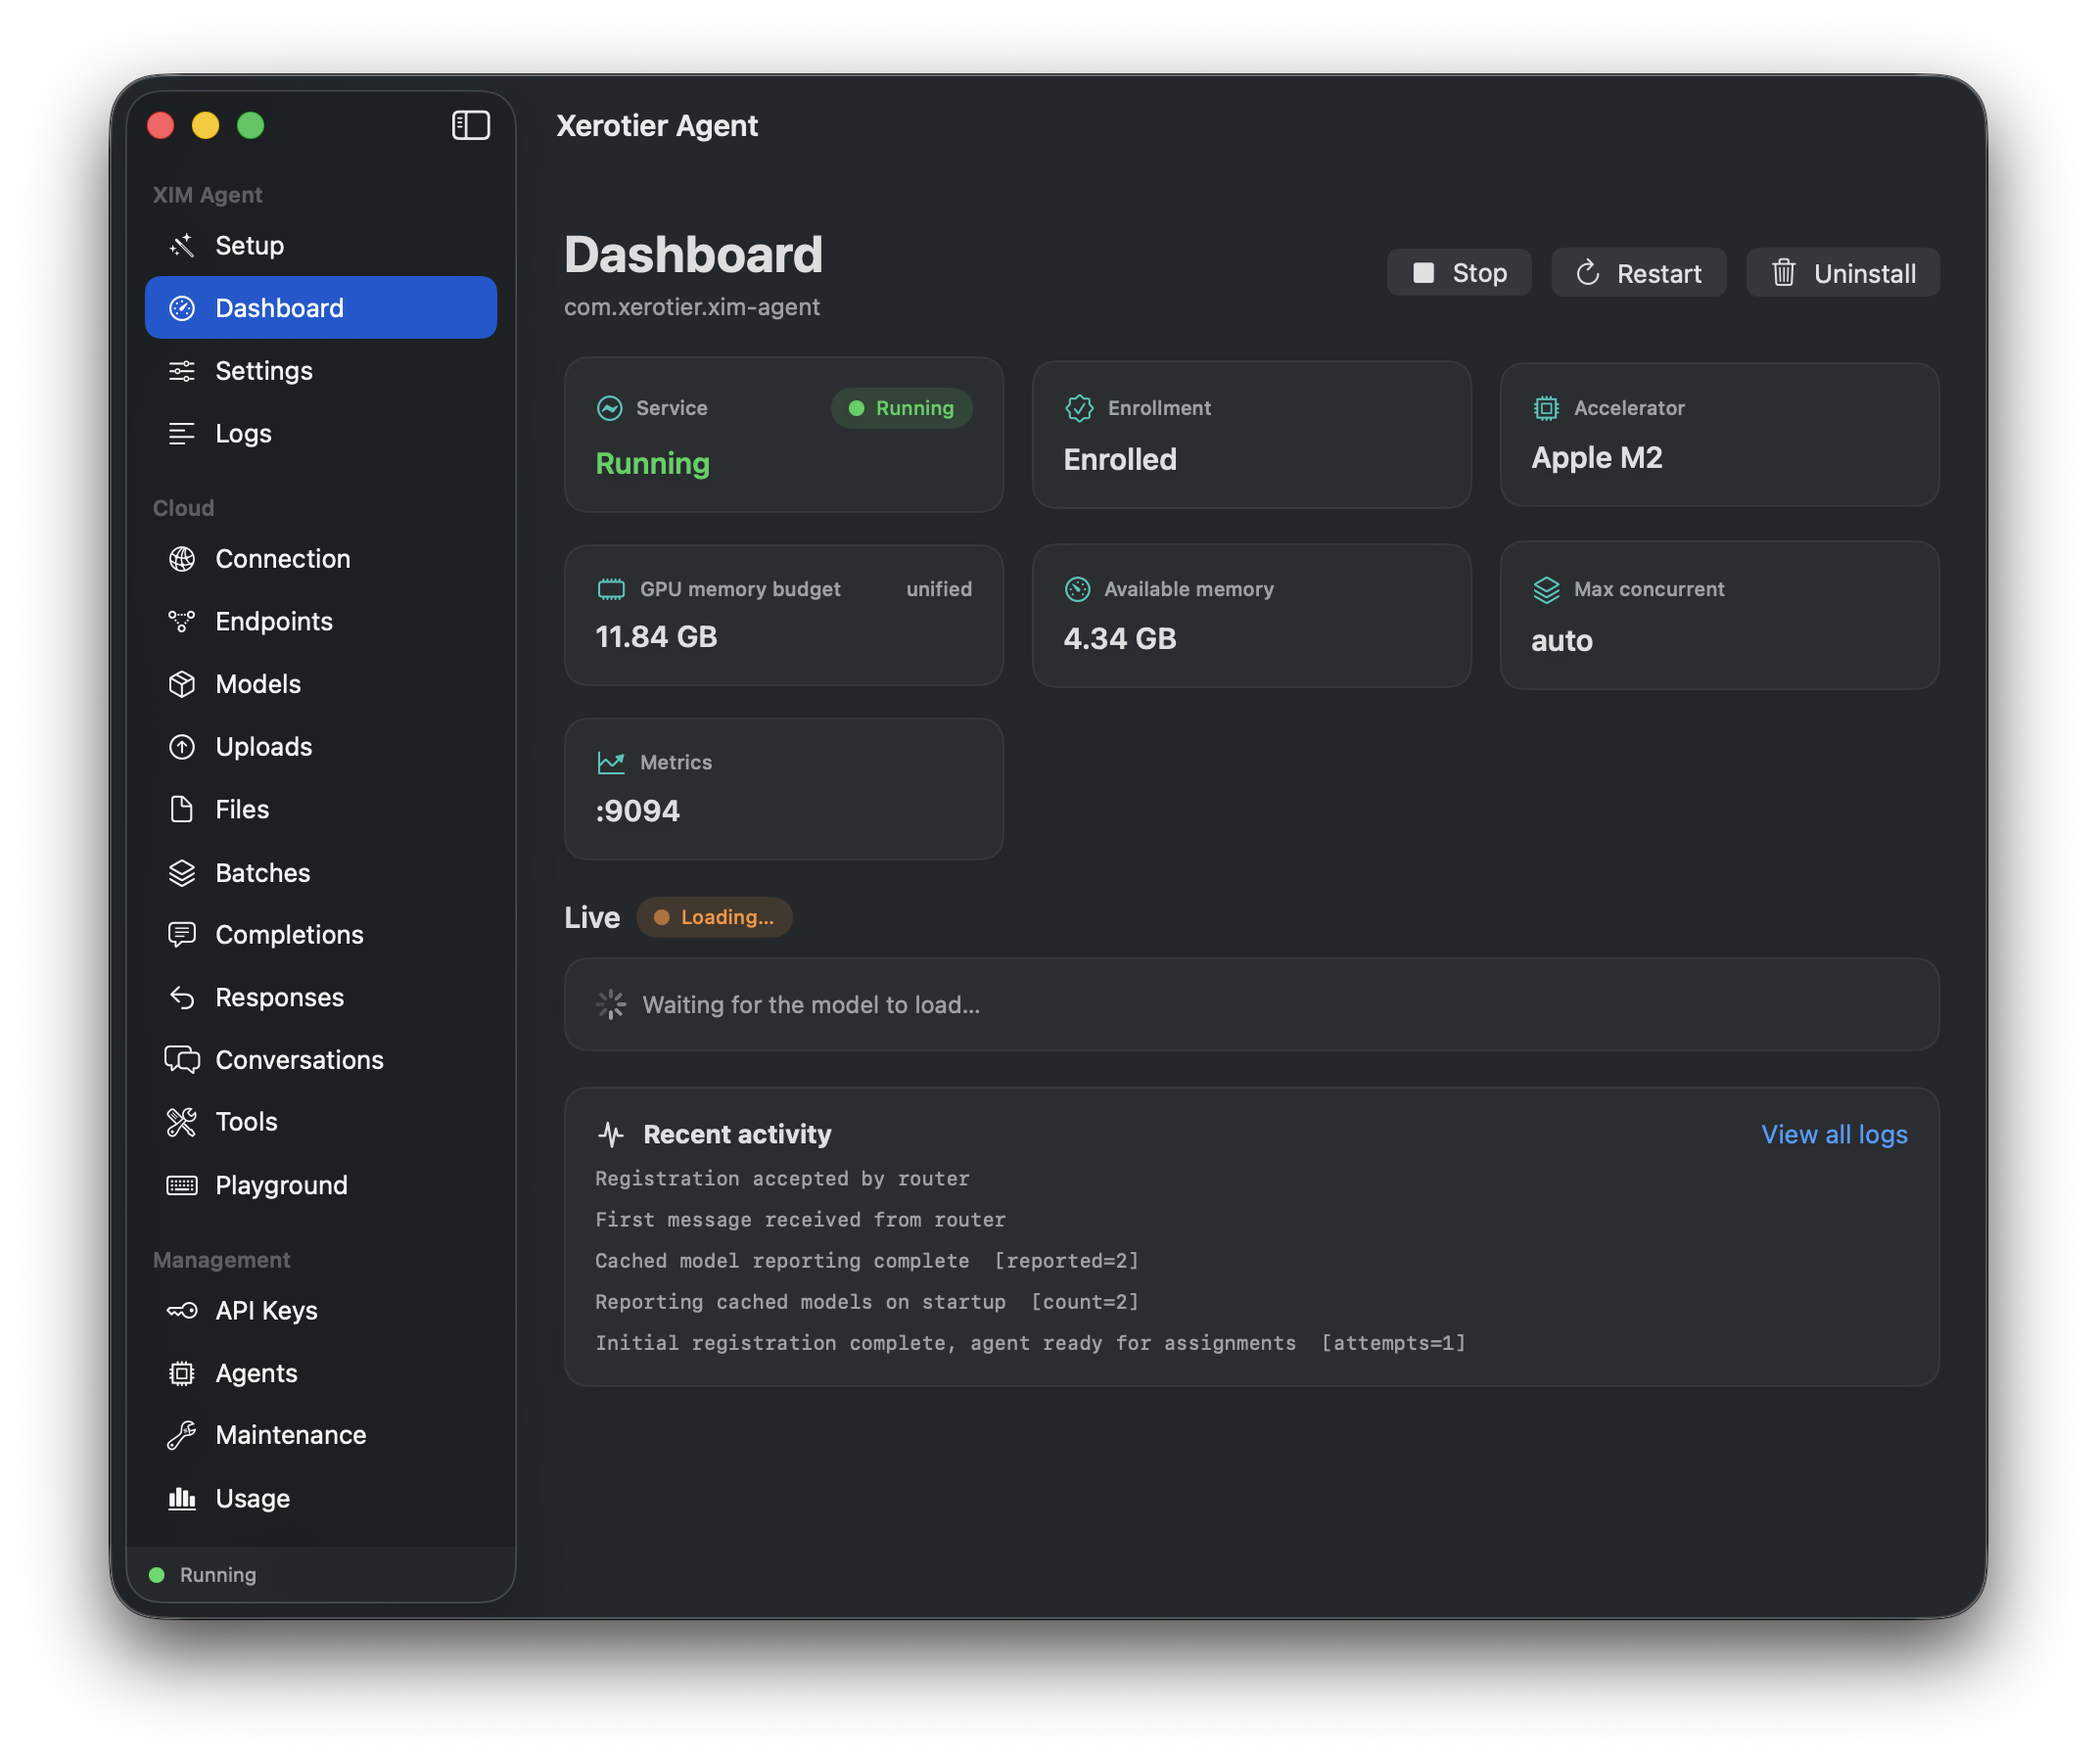Click the Agents chip icon
The height and width of the screenshot is (1764, 2097).
tap(181, 1373)
